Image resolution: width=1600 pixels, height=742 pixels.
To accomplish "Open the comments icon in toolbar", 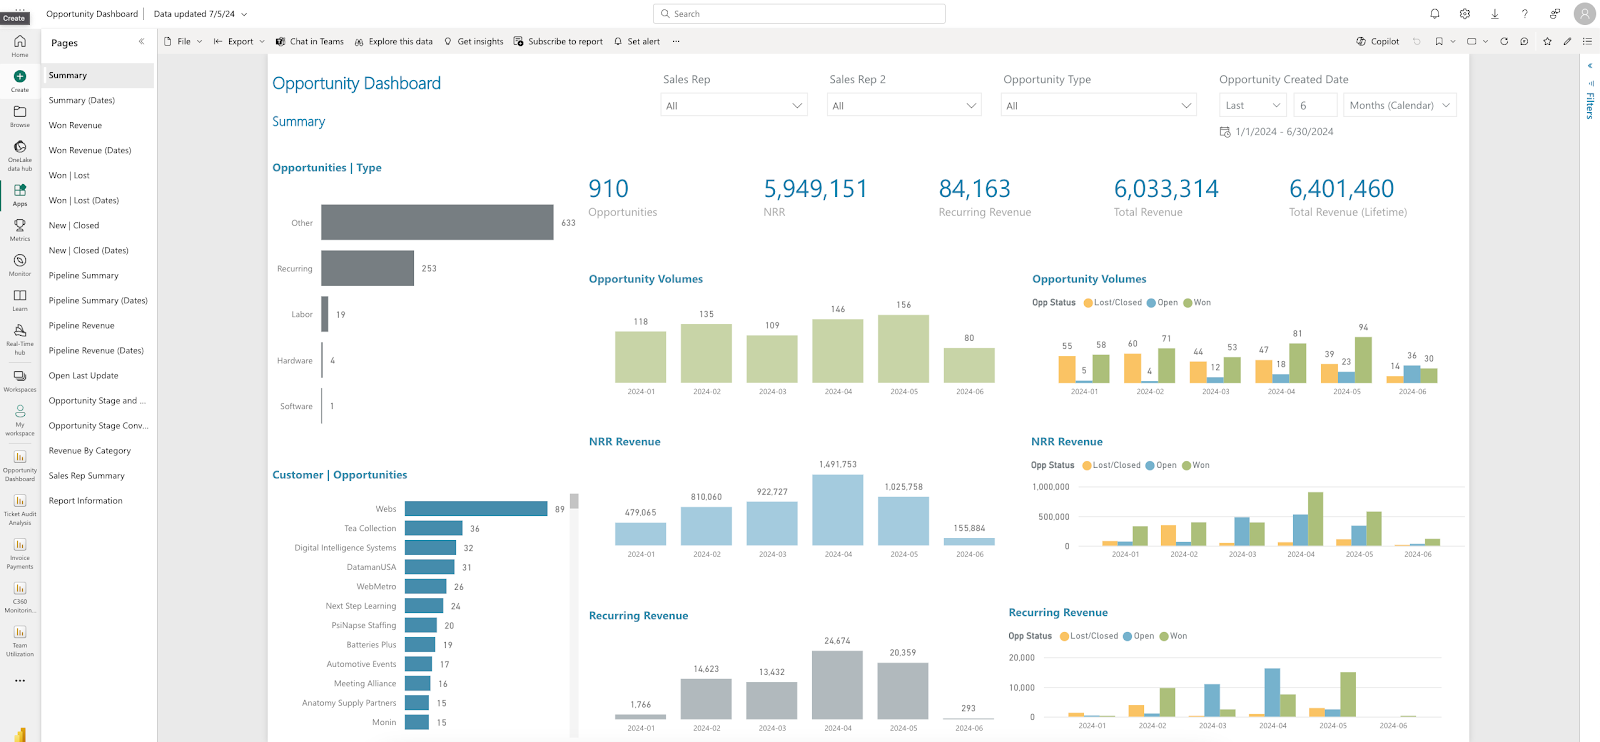I will click(x=1524, y=41).
